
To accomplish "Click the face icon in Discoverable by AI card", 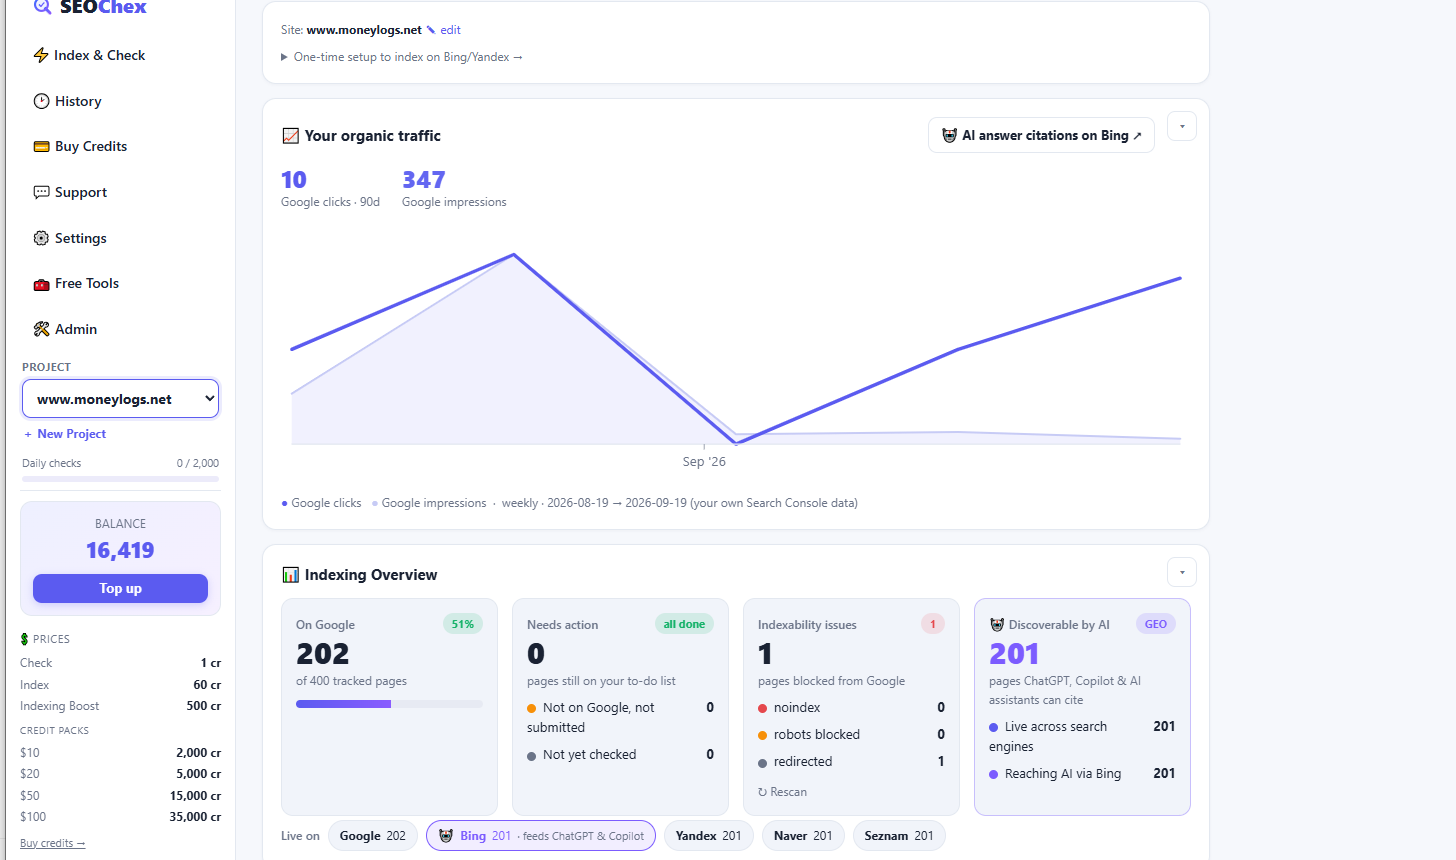I will tap(997, 625).
